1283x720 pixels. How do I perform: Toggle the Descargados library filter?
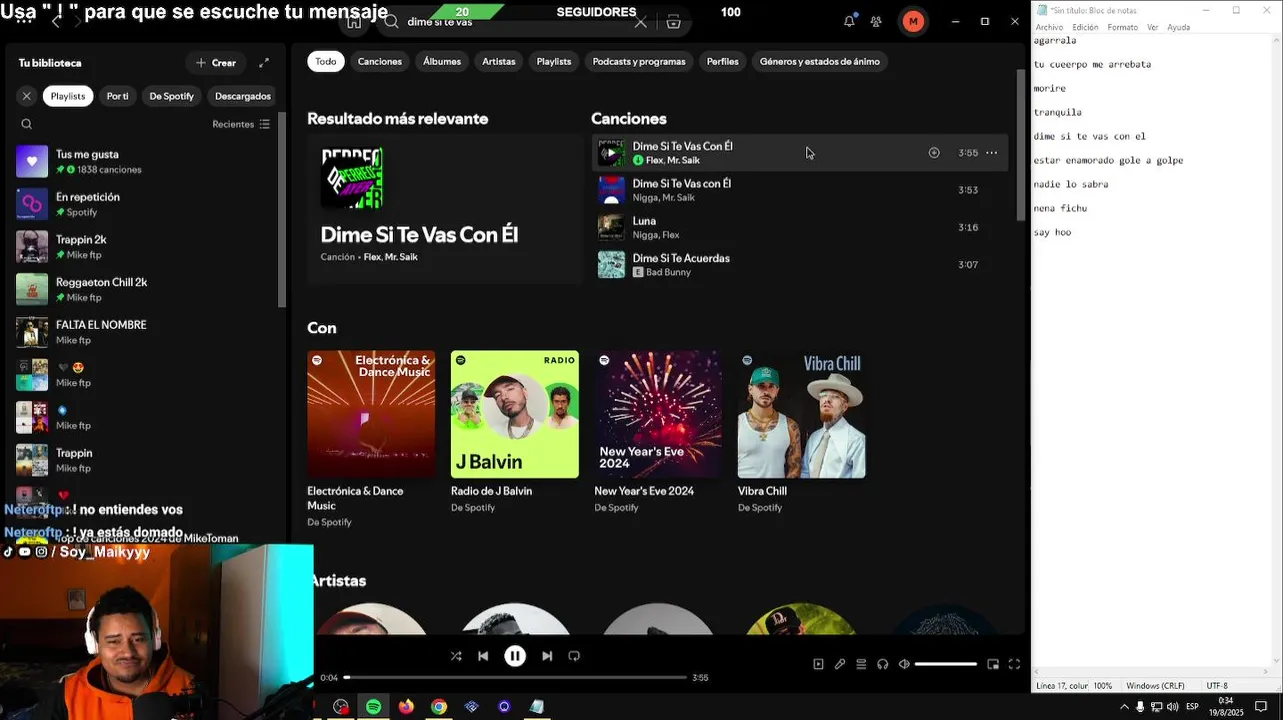coord(243,96)
